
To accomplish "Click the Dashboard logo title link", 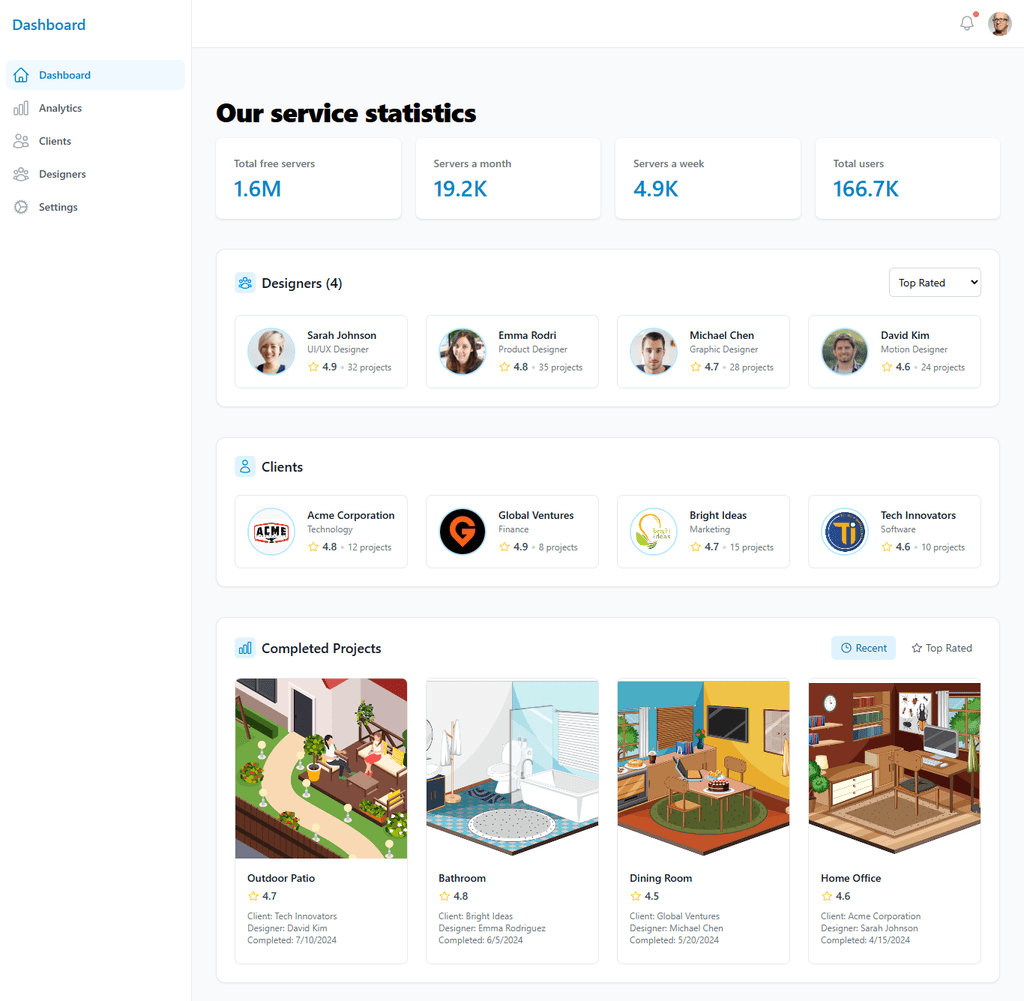I will click(49, 25).
